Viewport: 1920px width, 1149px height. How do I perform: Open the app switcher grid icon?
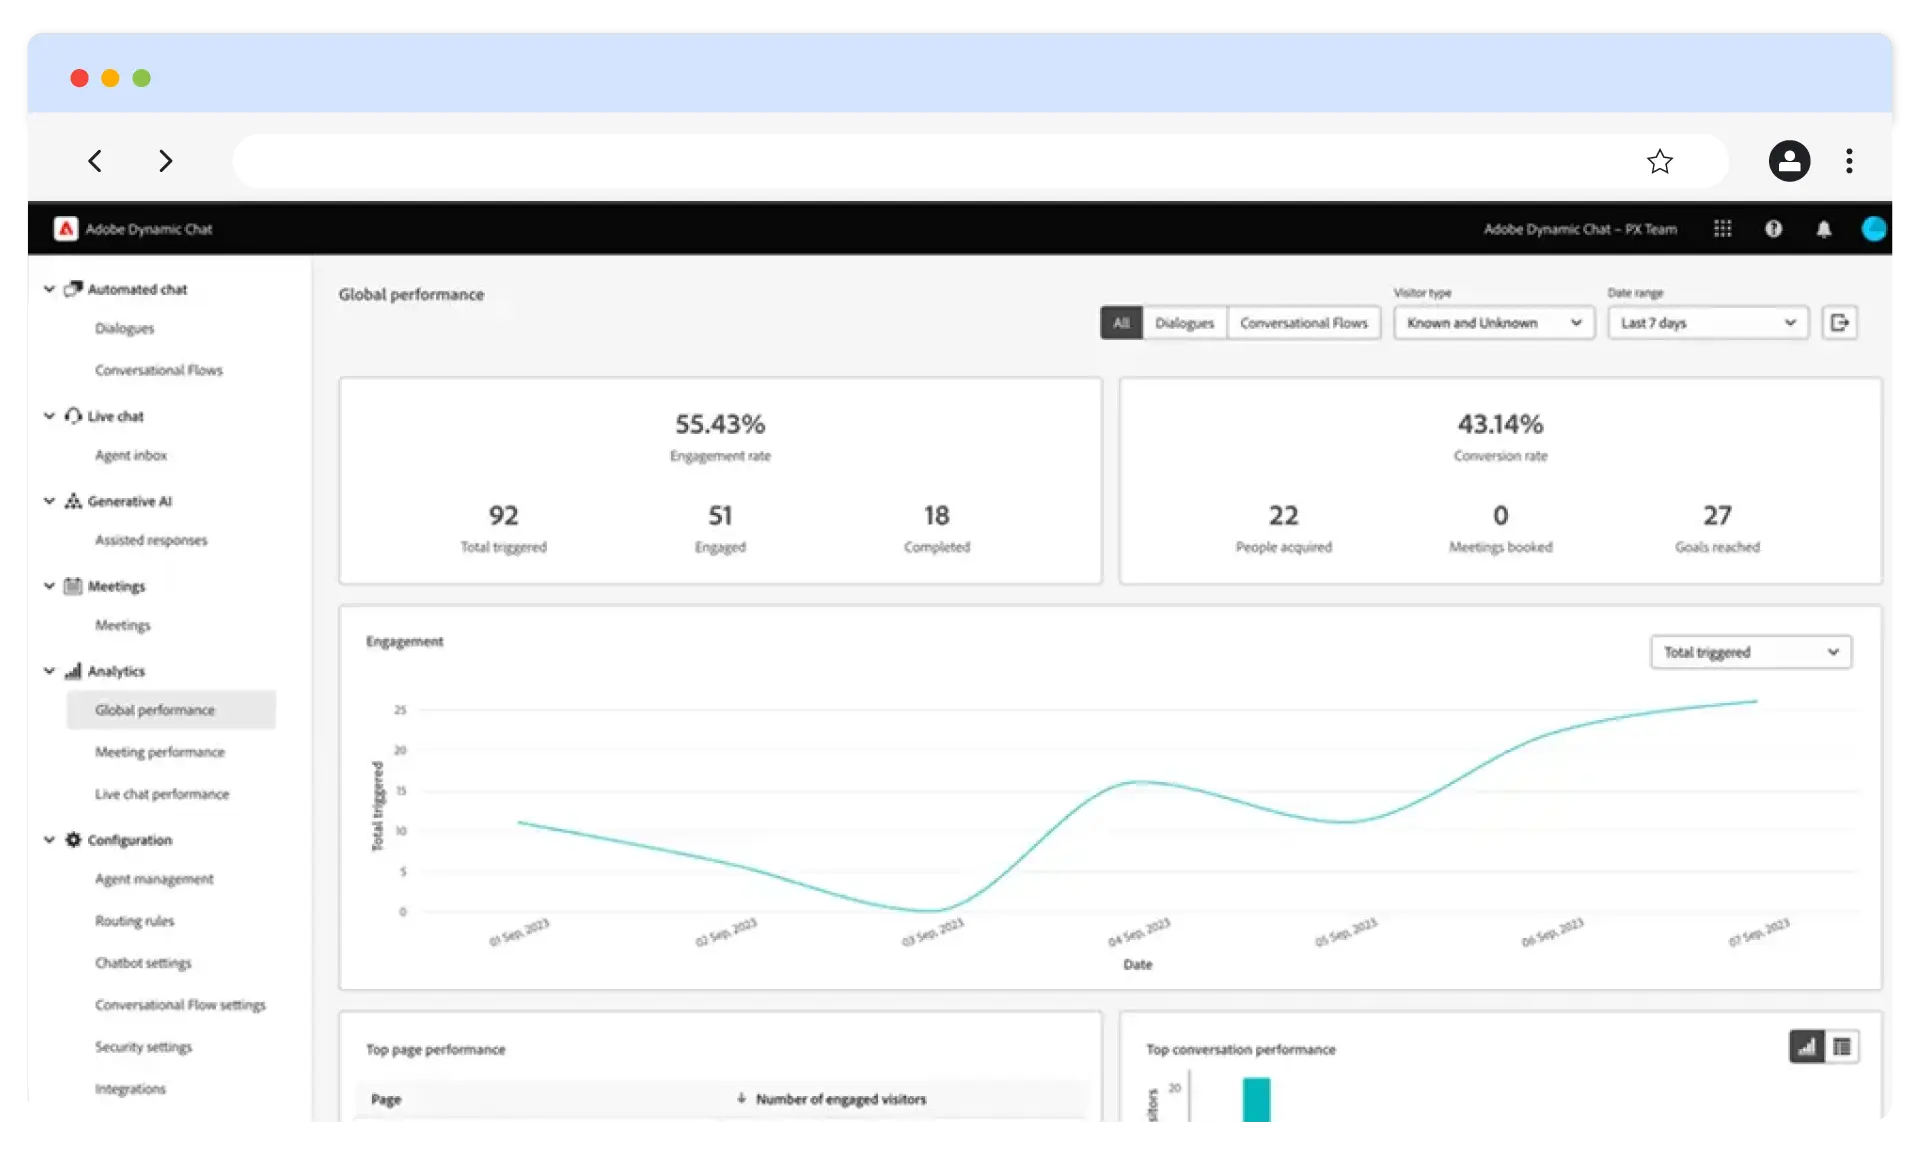1722,229
